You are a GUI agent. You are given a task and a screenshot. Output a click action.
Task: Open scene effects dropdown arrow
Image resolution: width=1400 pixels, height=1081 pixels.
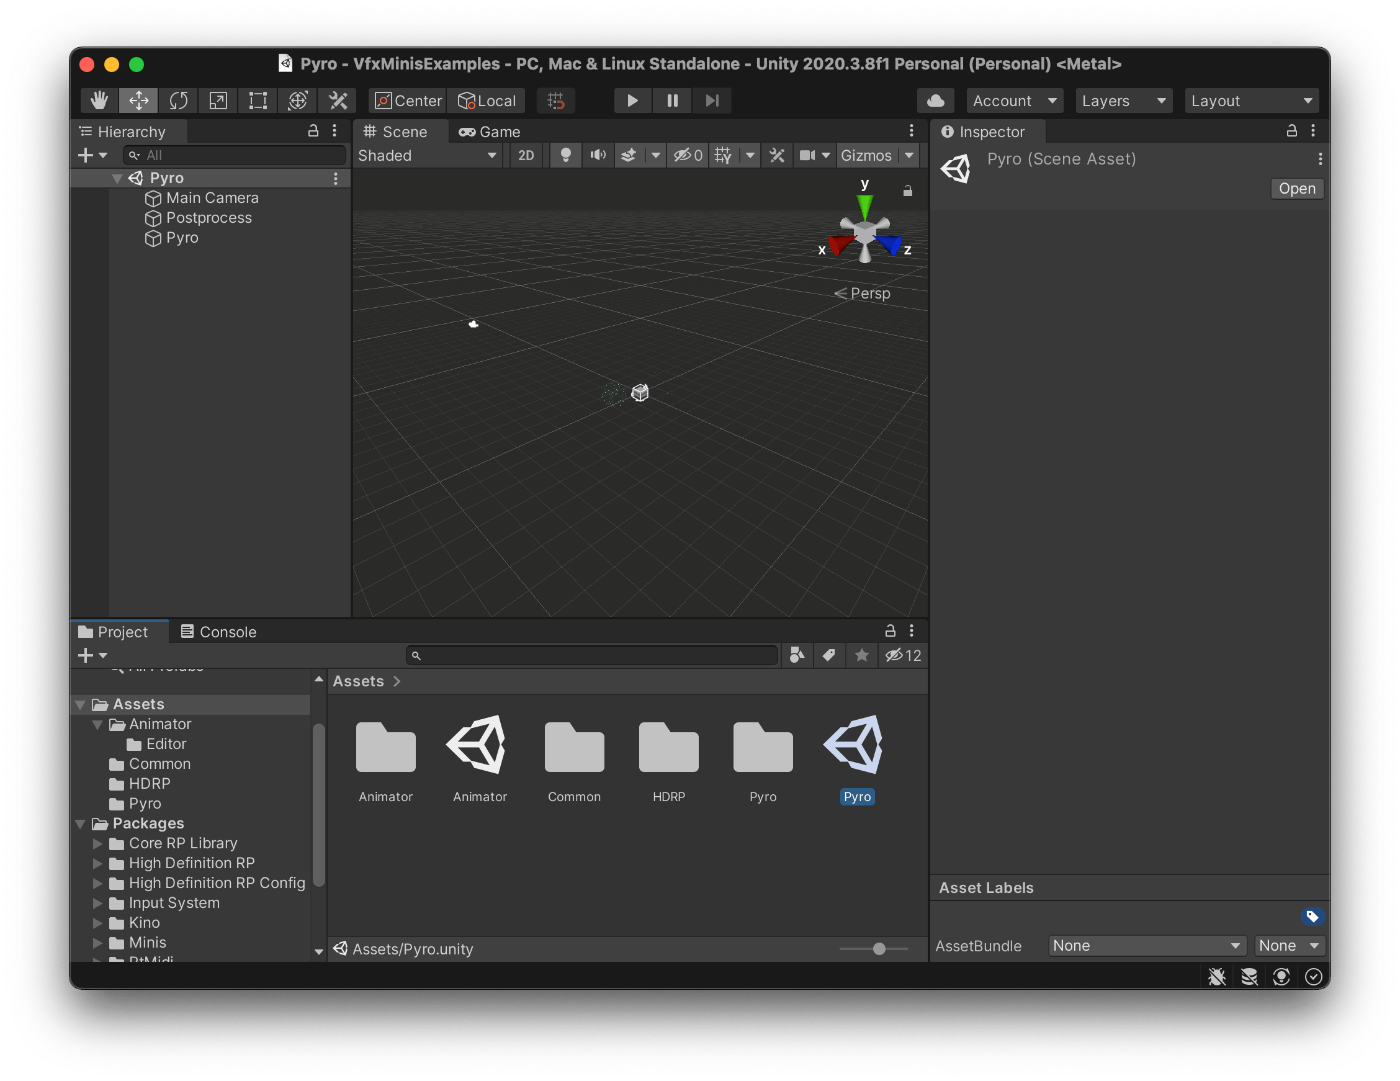point(655,155)
